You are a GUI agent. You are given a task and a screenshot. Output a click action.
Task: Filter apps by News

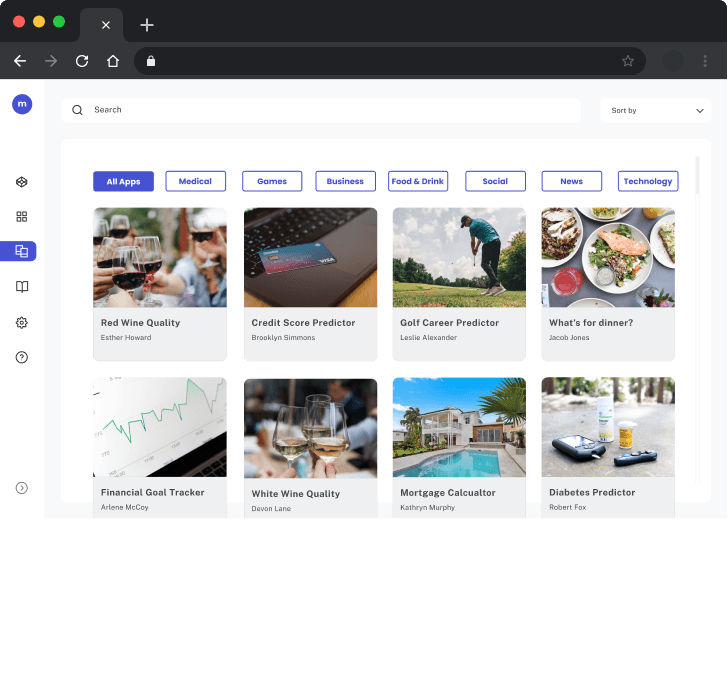(x=572, y=181)
